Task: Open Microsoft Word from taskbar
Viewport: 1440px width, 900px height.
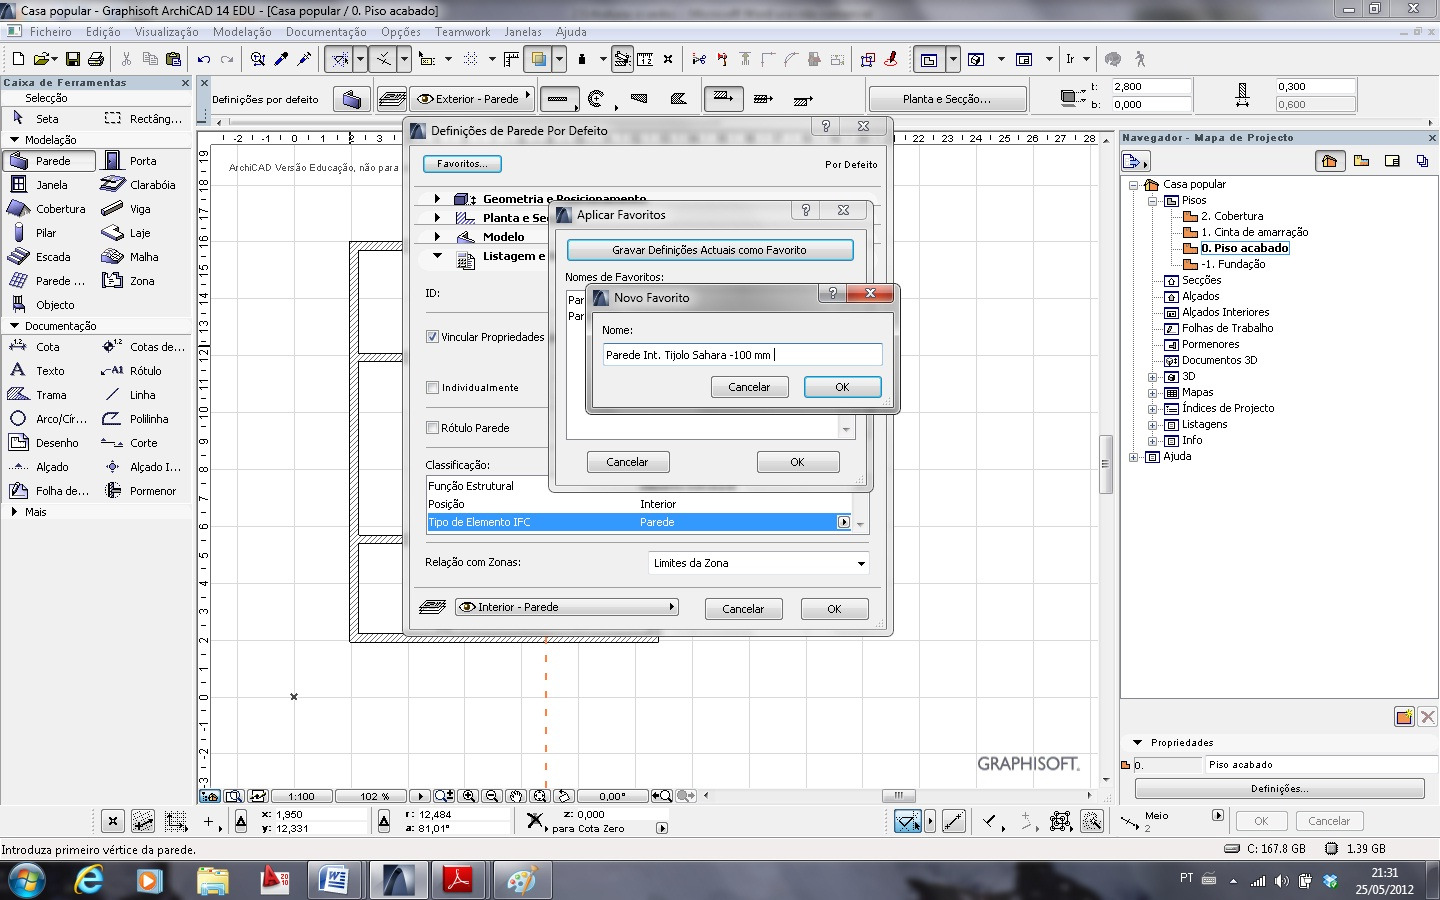Action: pyautogui.click(x=332, y=881)
